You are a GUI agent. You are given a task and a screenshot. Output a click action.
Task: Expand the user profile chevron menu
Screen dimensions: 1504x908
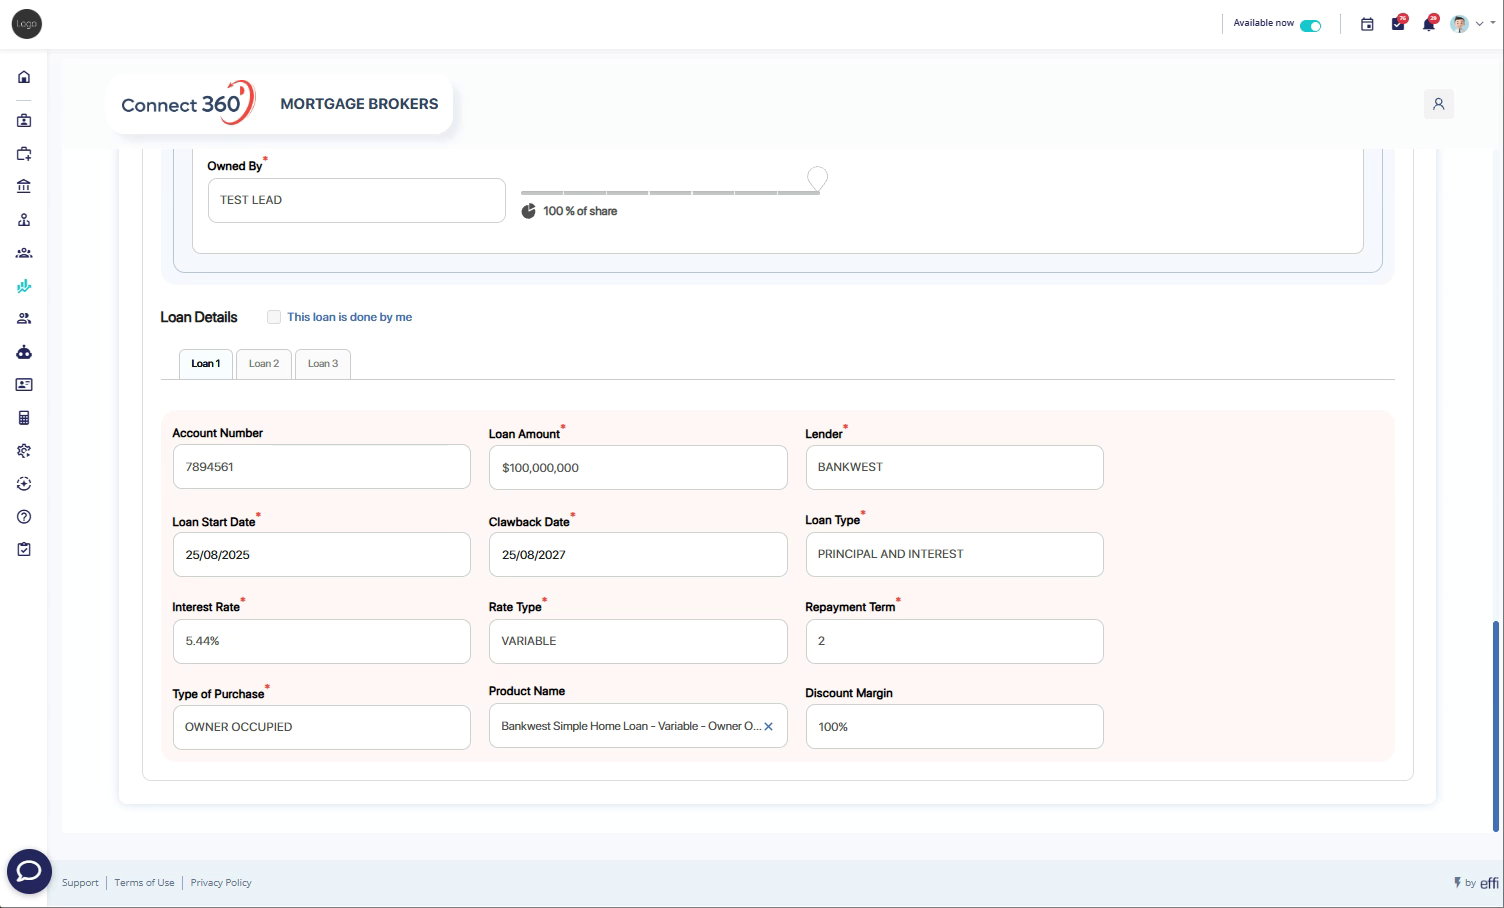pos(1479,23)
